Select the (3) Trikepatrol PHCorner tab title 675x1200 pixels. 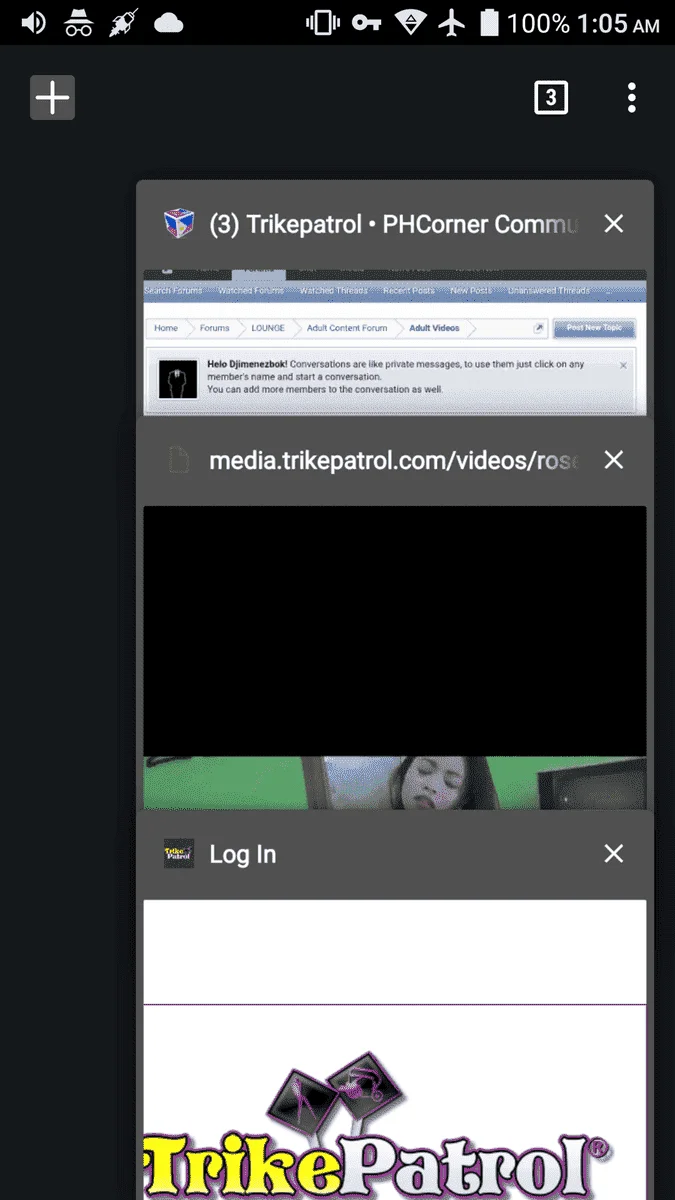pos(394,224)
